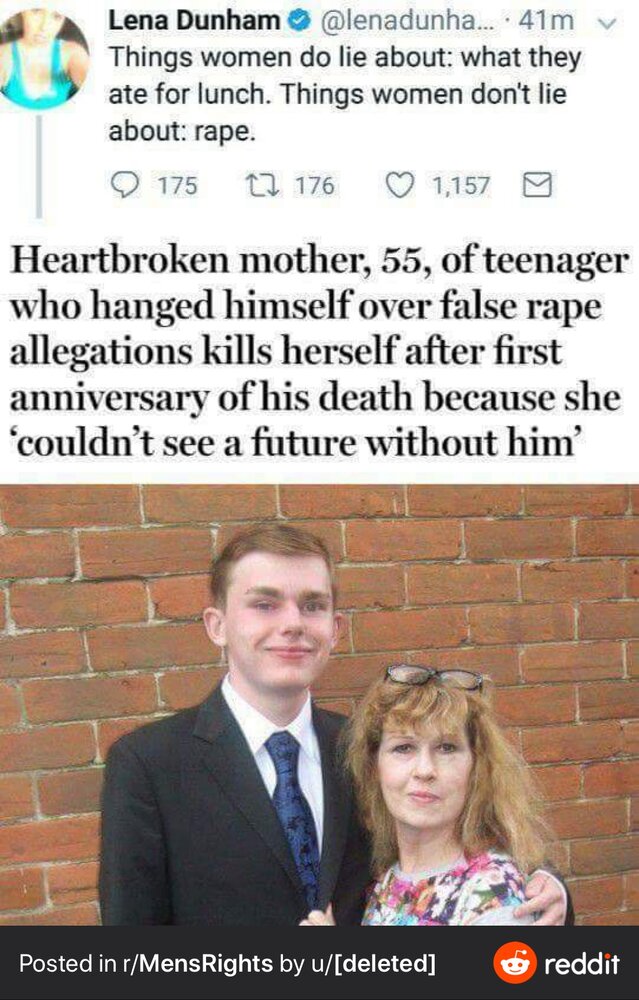Open the Lena Dunham display name

pyautogui.click(x=195, y=21)
